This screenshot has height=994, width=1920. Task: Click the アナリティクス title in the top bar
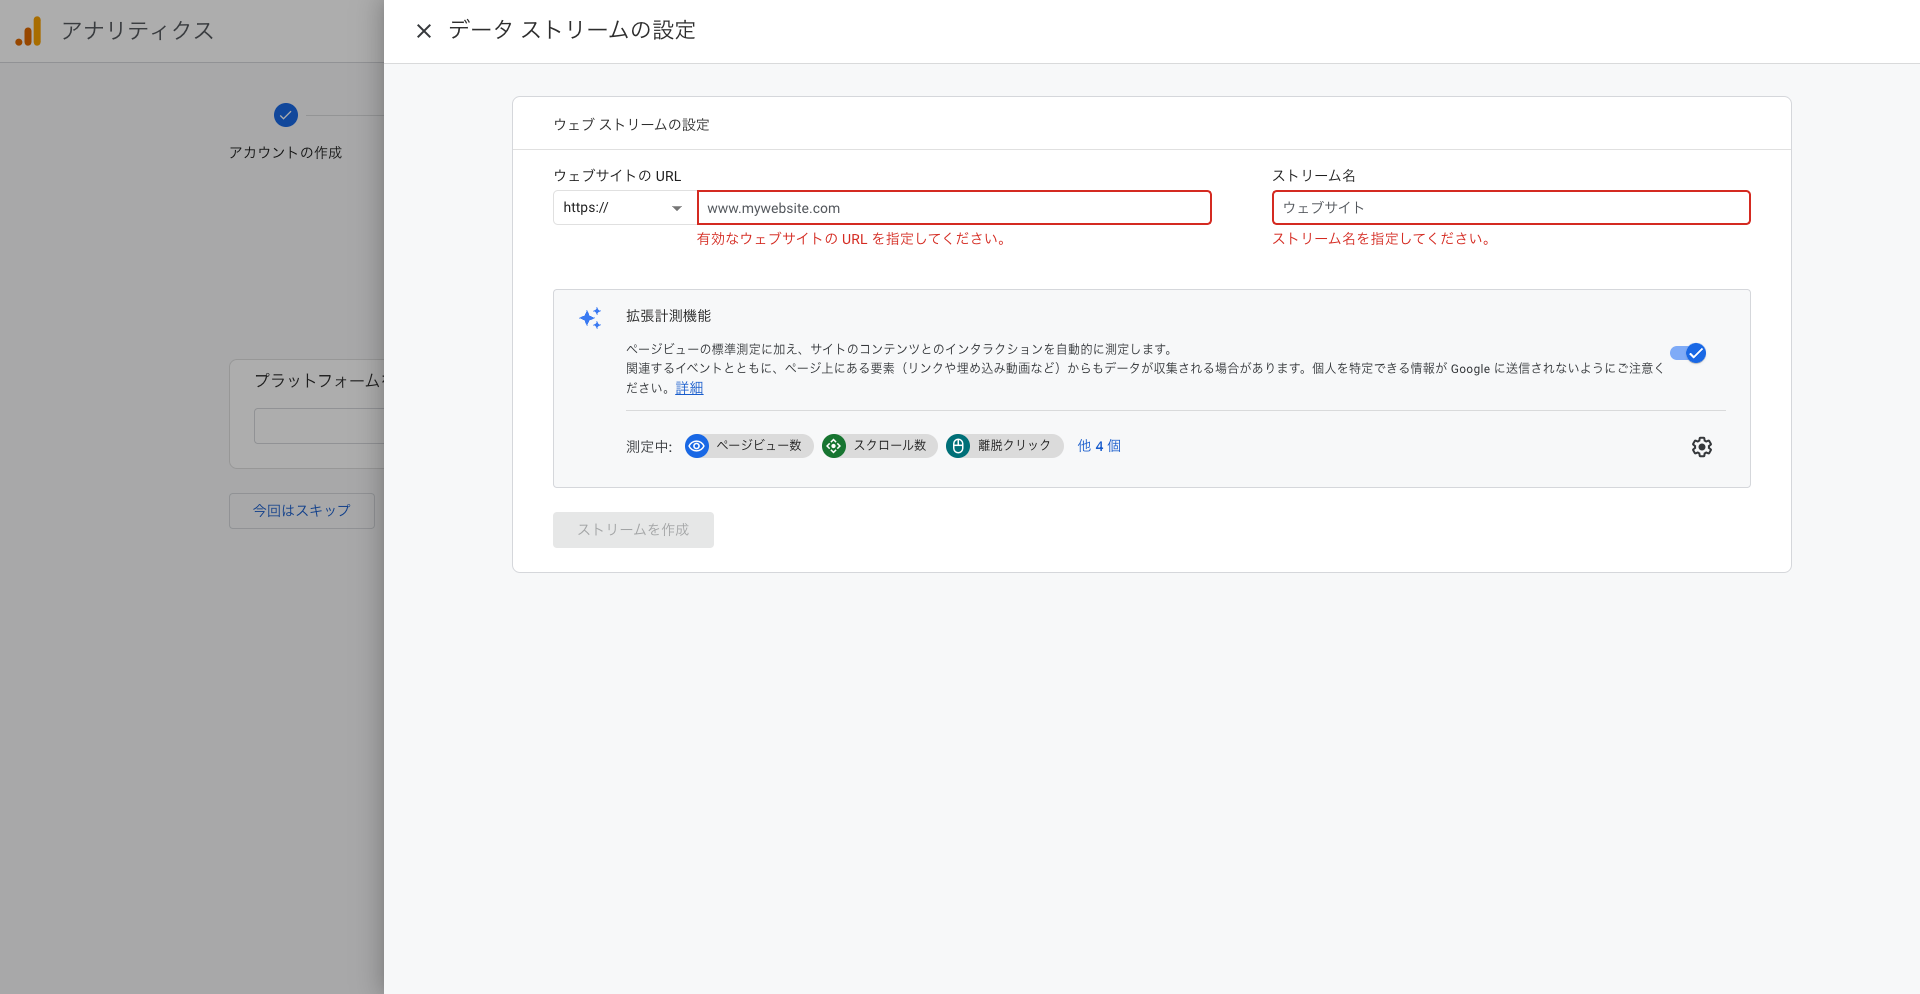click(138, 31)
